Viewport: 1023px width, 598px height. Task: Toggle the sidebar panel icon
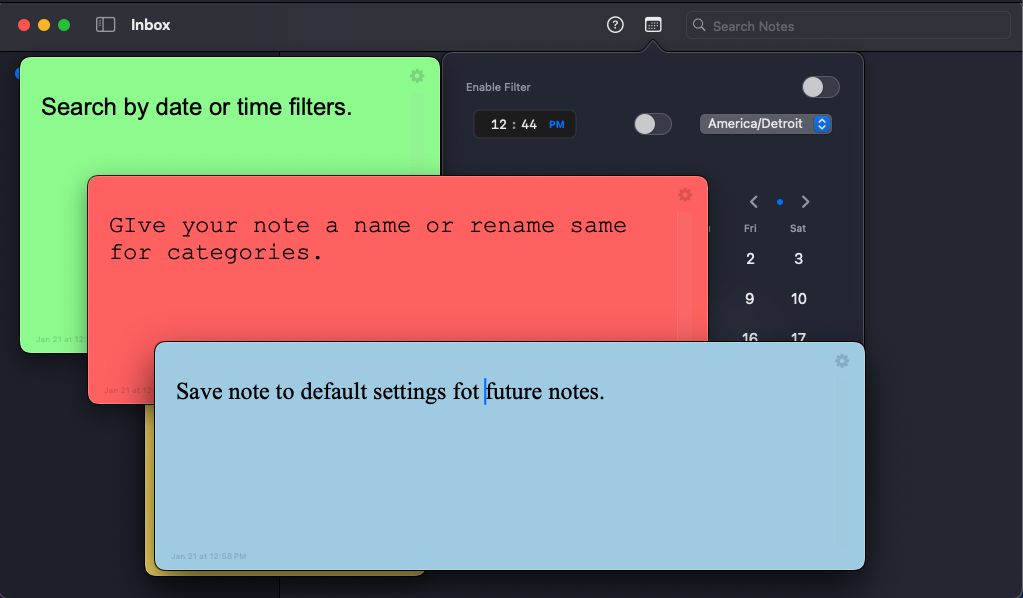click(104, 24)
